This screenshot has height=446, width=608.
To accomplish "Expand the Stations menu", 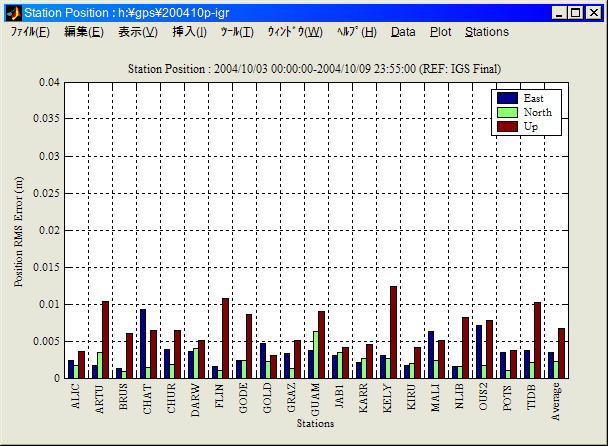I will (486, 32).
